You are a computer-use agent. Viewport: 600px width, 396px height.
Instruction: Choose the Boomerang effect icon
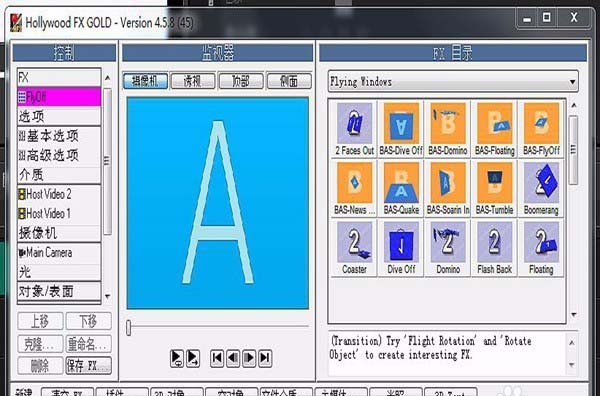[x=541, y=188]
